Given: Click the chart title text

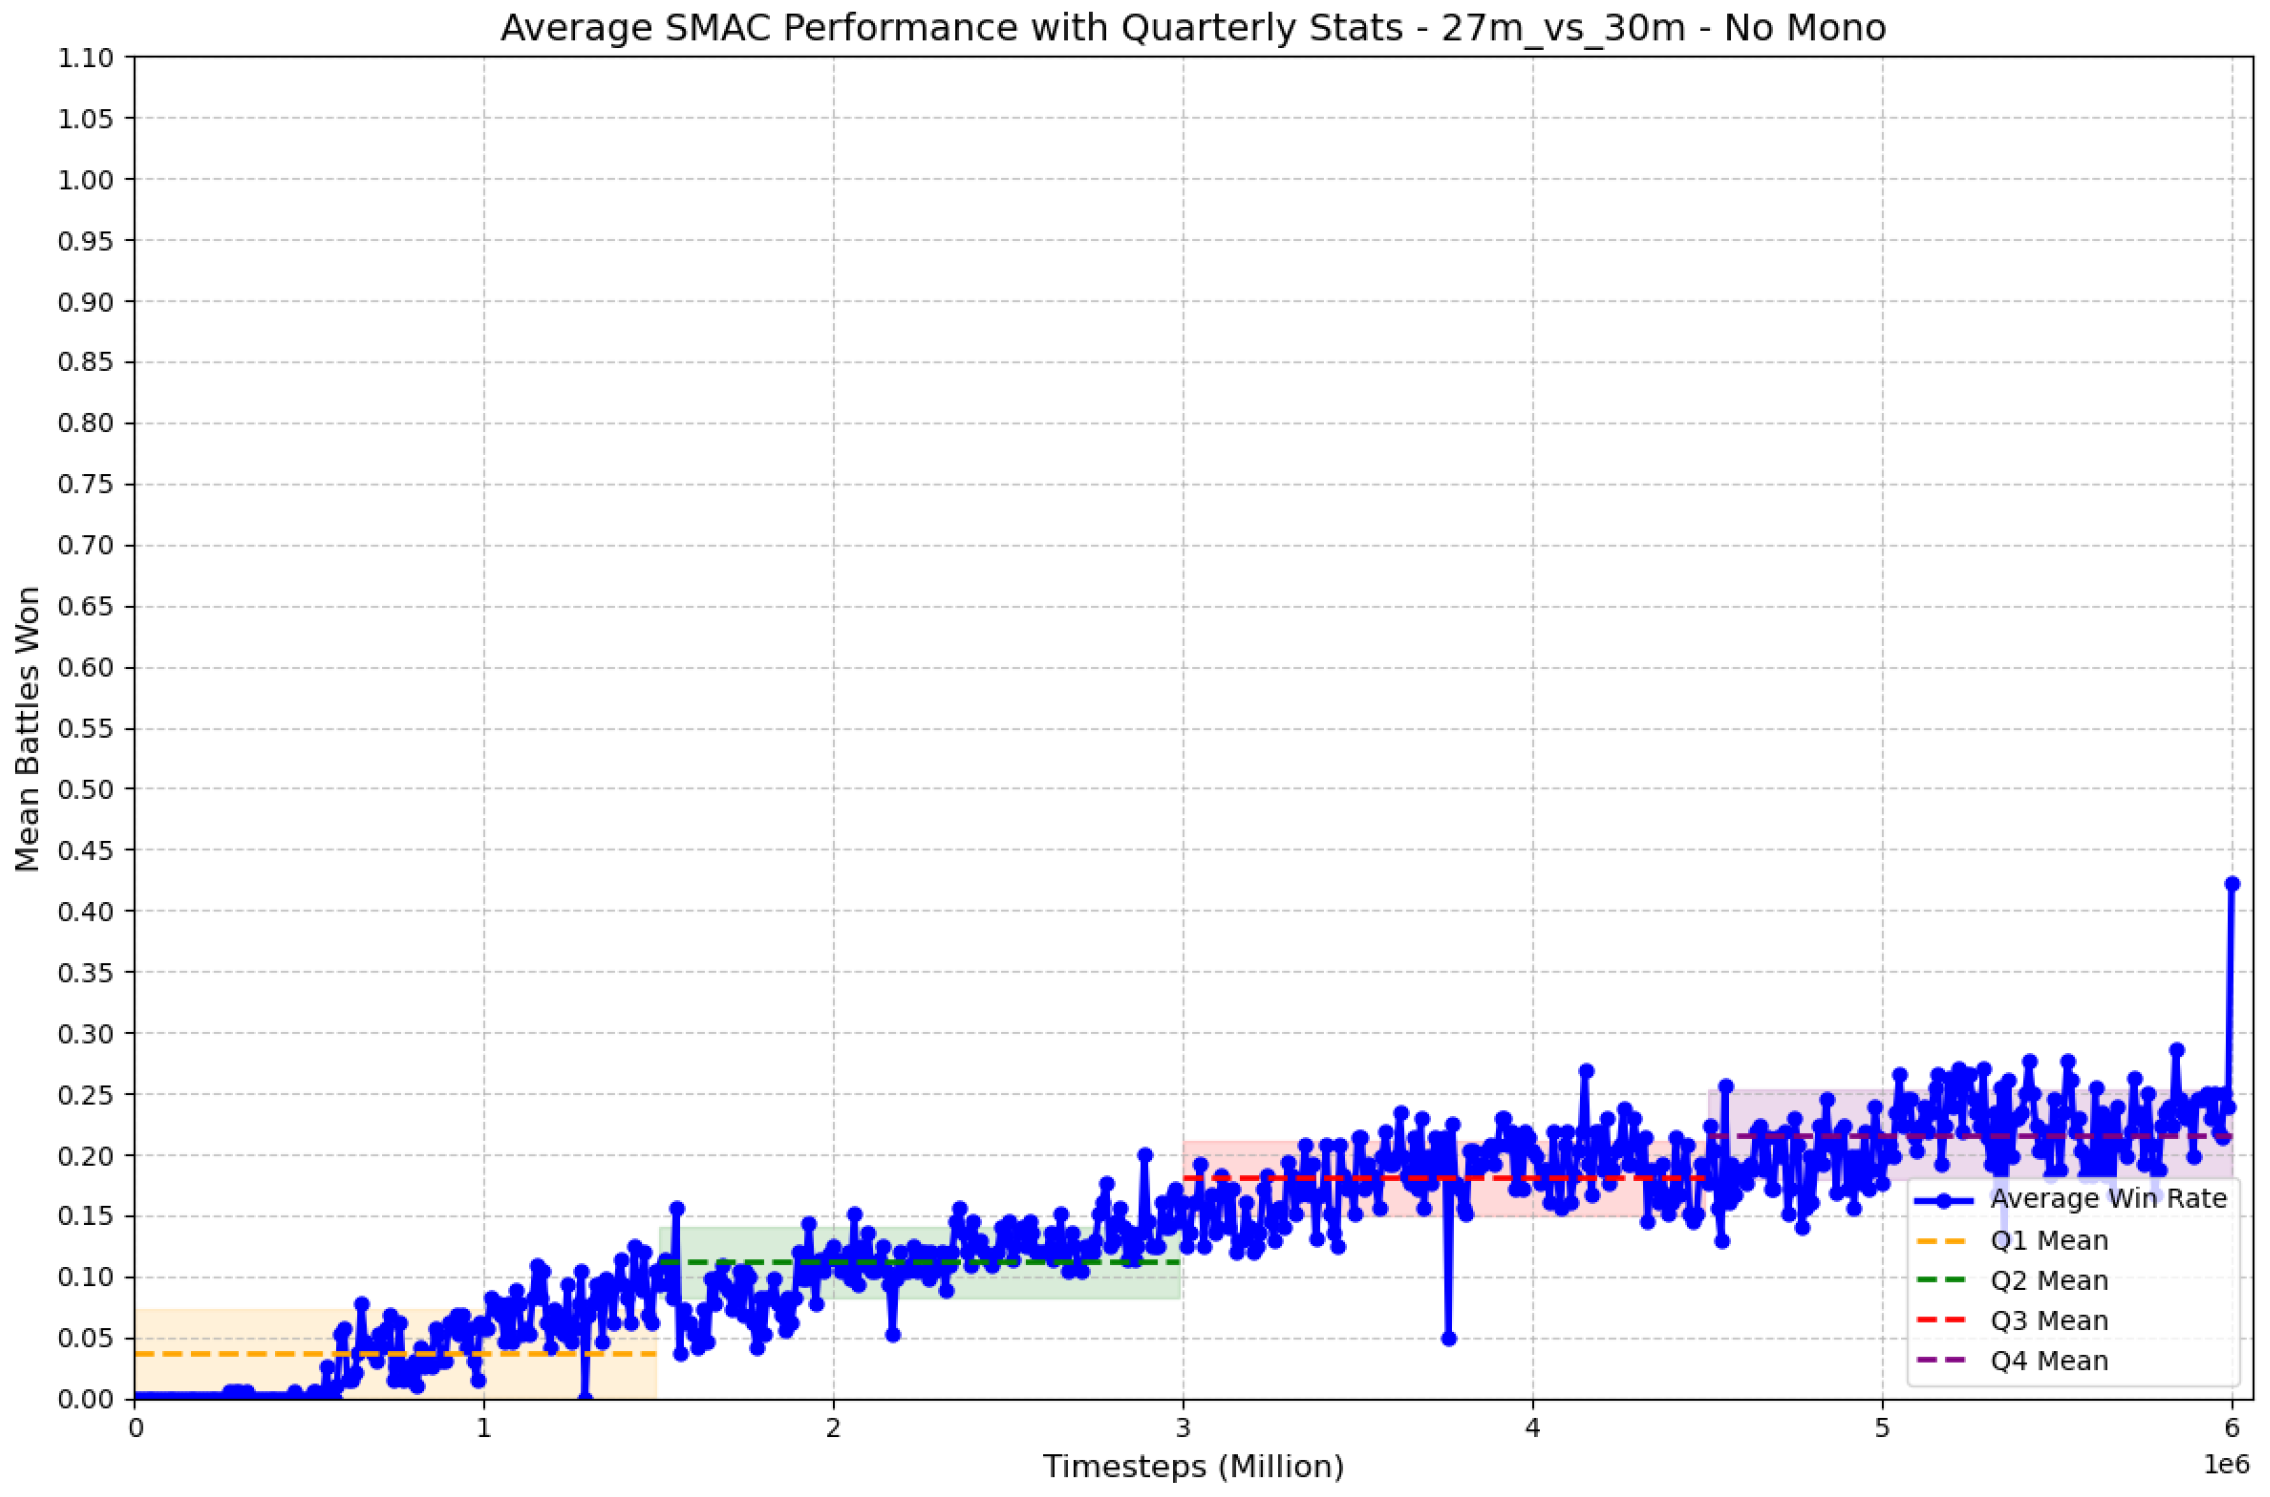Looking at the screenshot, I should (1192, 27).
